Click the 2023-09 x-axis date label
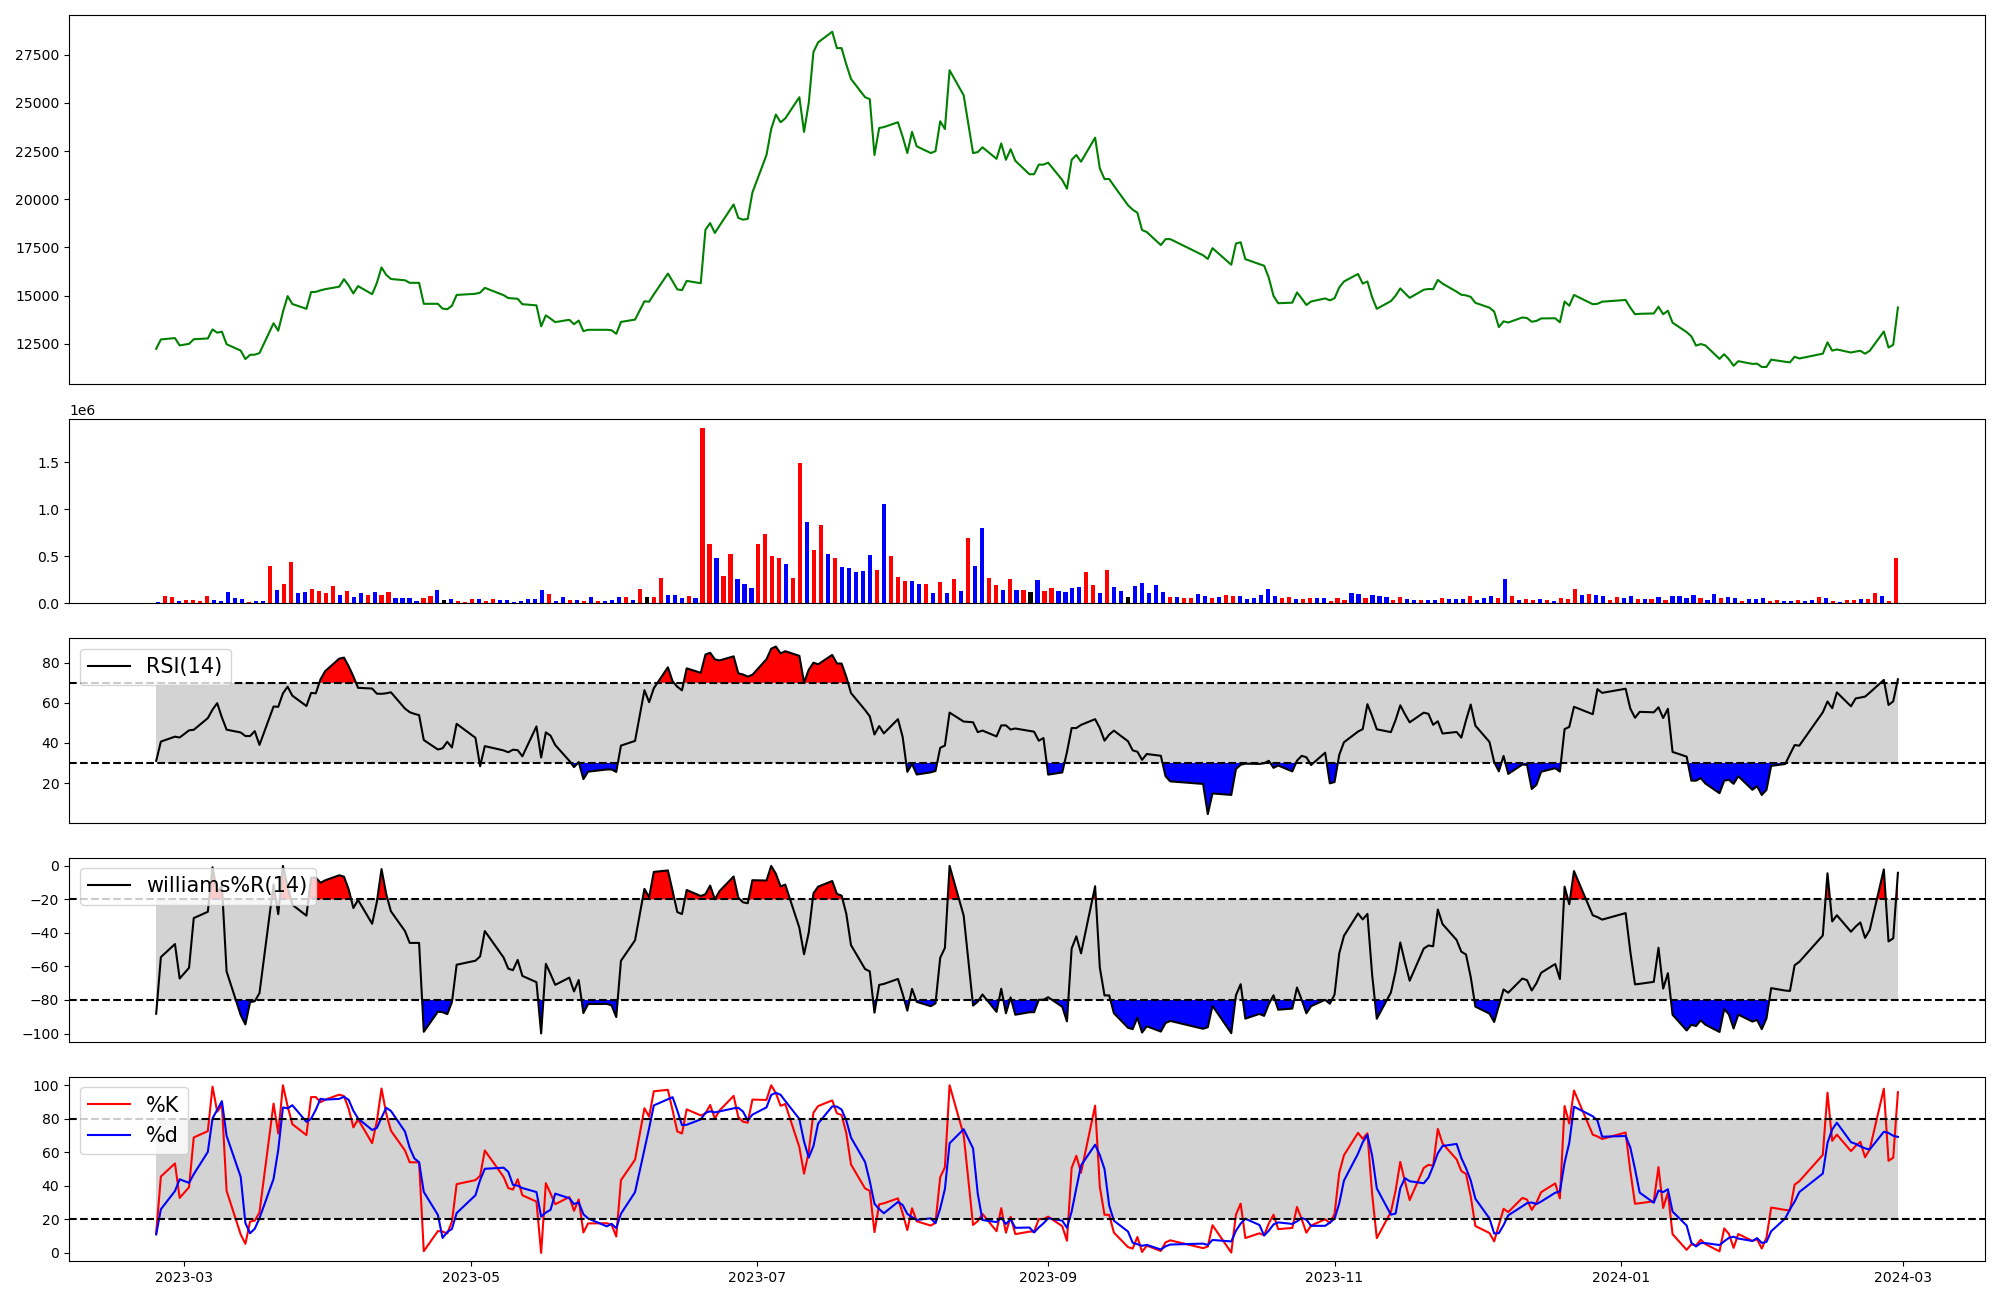This screenshot has width=2000, height=1300. pyautogui.click(x=1049, y=1277)
